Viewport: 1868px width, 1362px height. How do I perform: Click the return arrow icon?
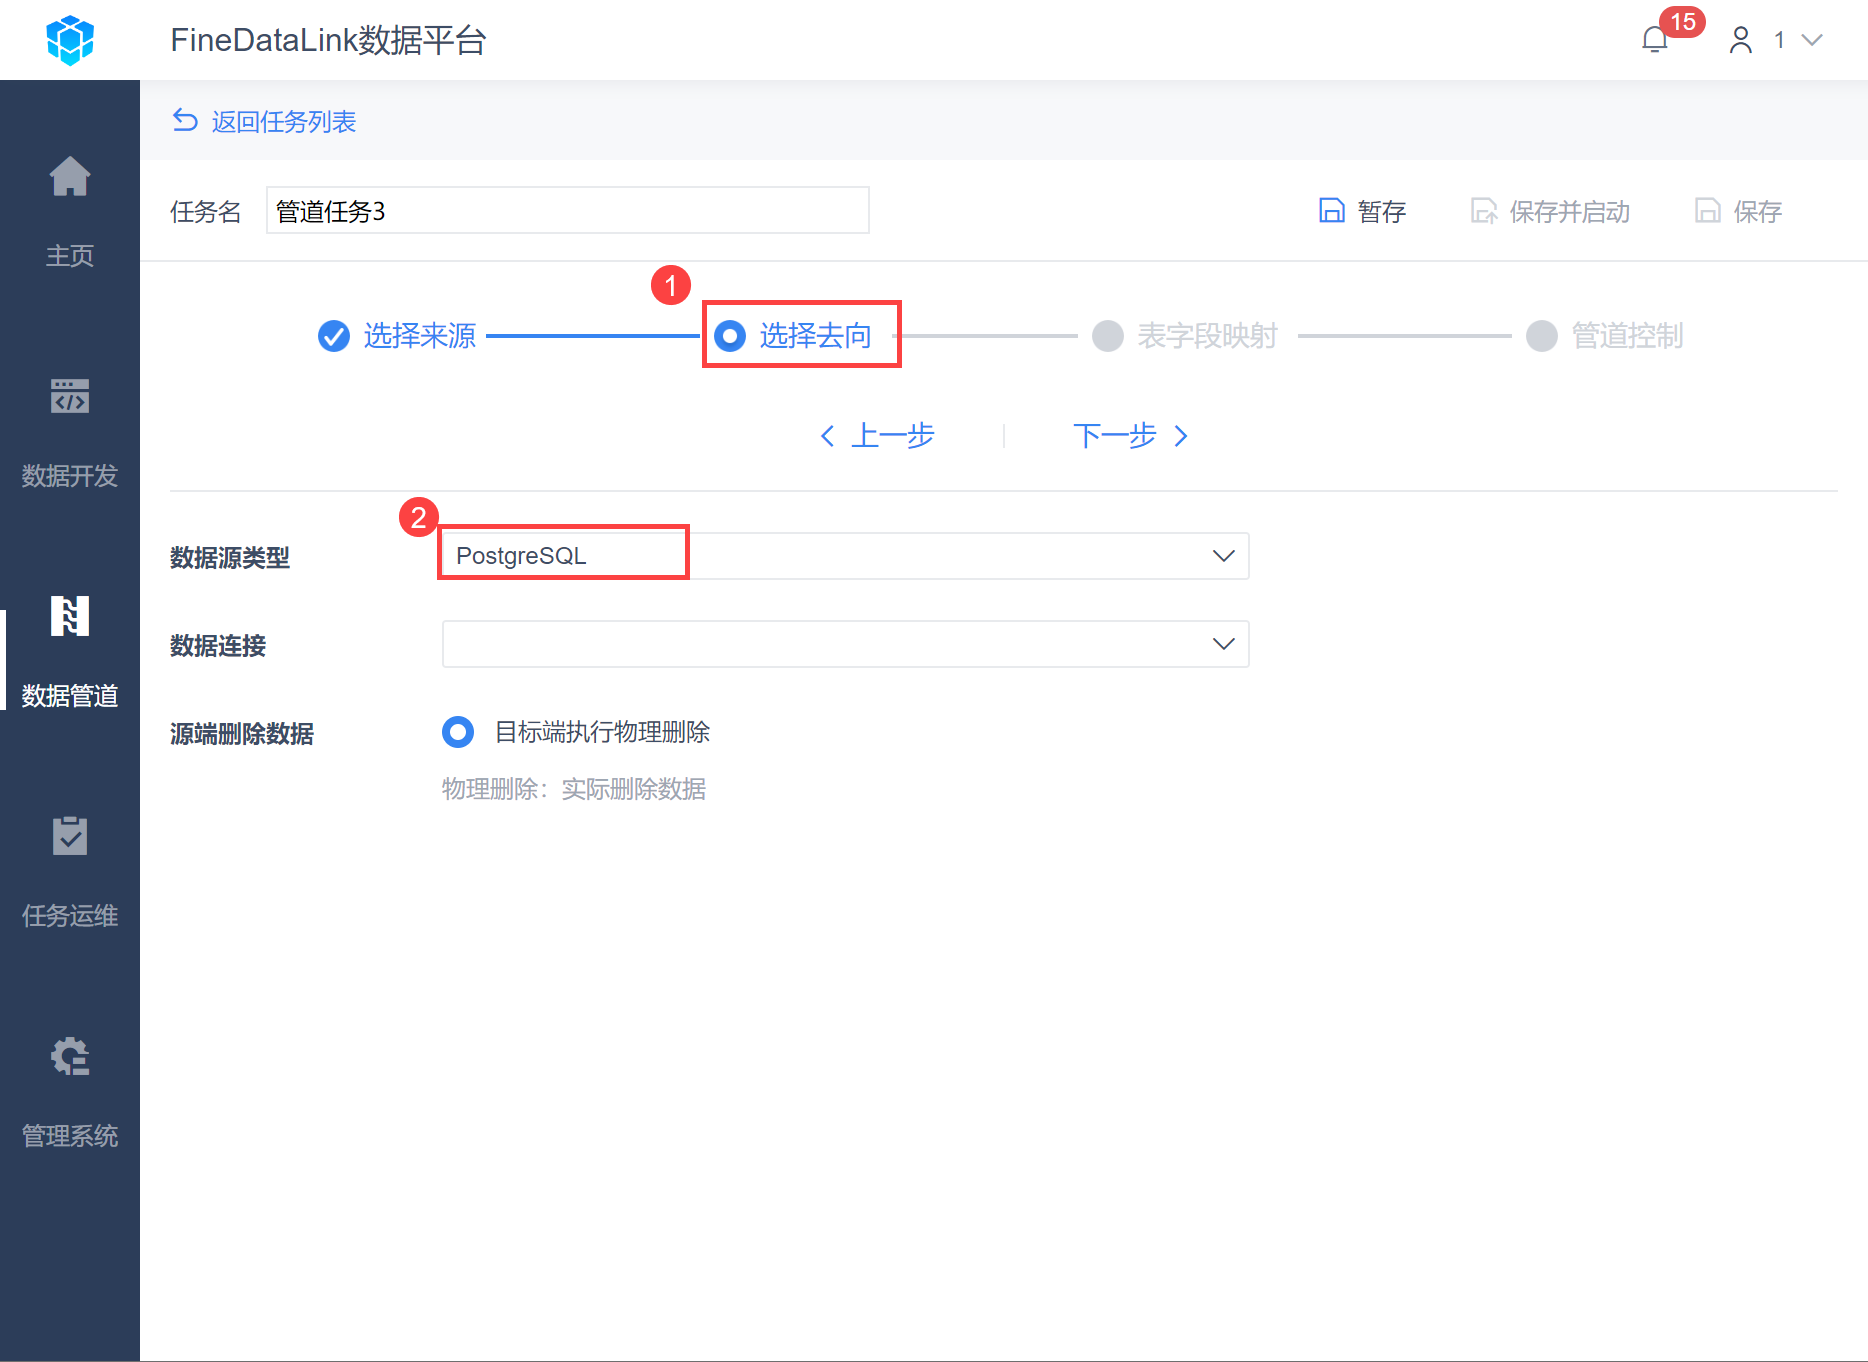tap(185, 121)
